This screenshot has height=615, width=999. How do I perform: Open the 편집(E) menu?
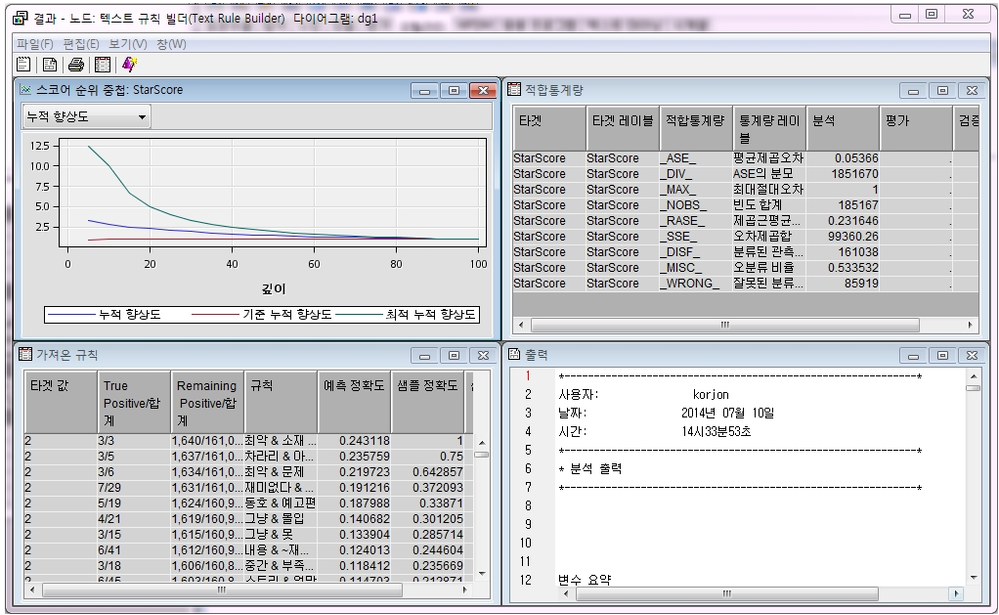coord(81,44)
